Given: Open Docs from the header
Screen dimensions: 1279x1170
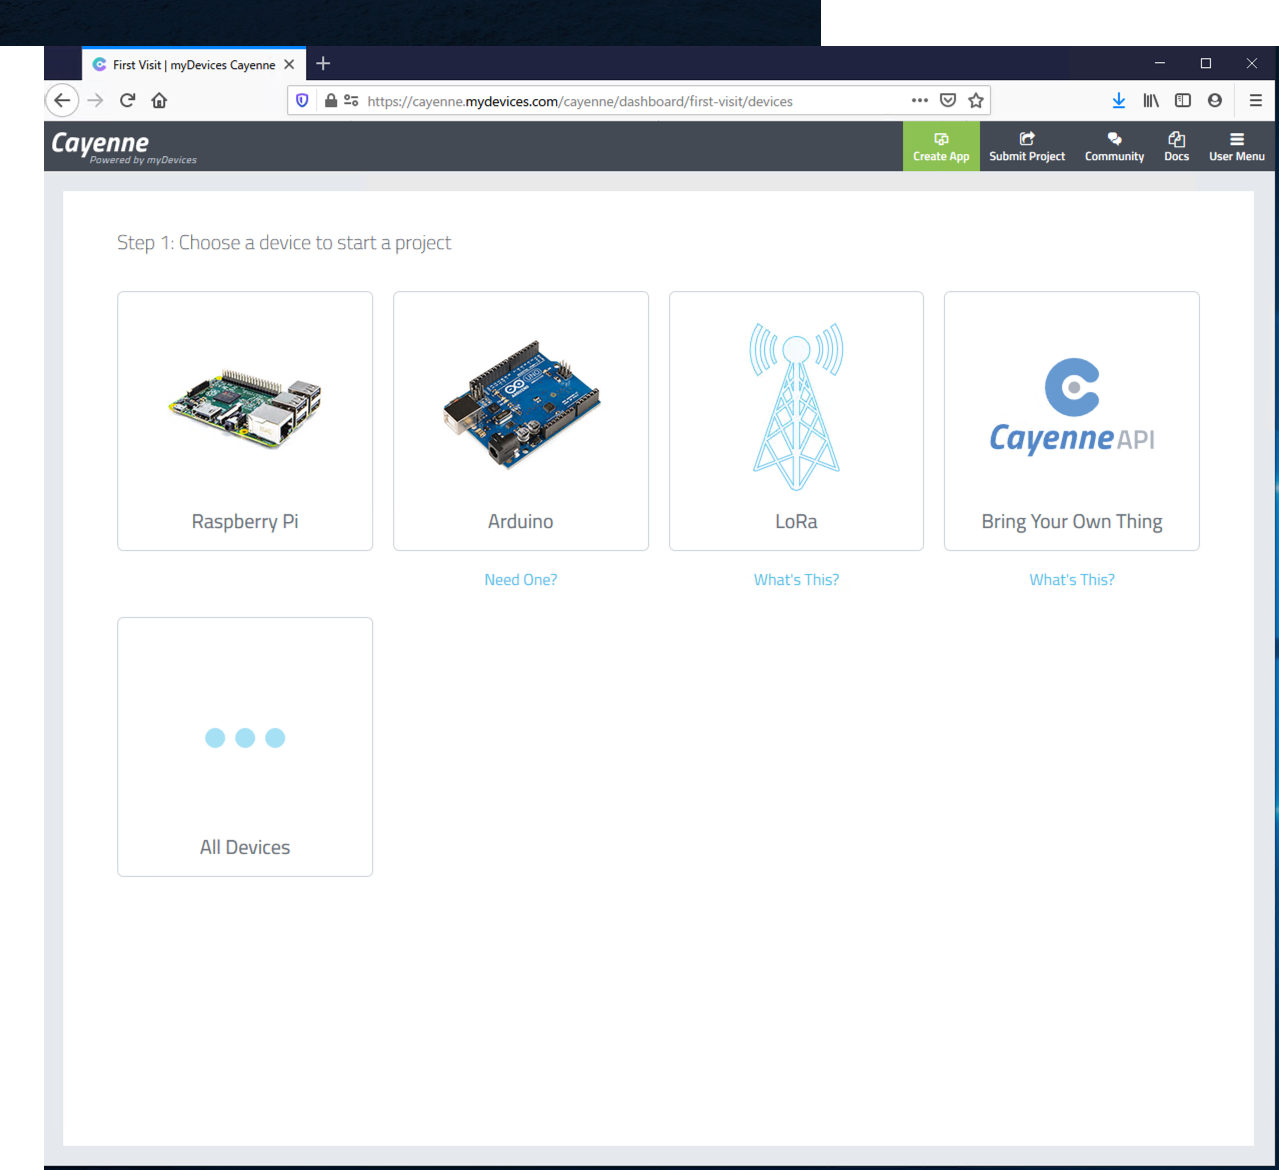Looking at the screenshot, I should point(1176,146).
